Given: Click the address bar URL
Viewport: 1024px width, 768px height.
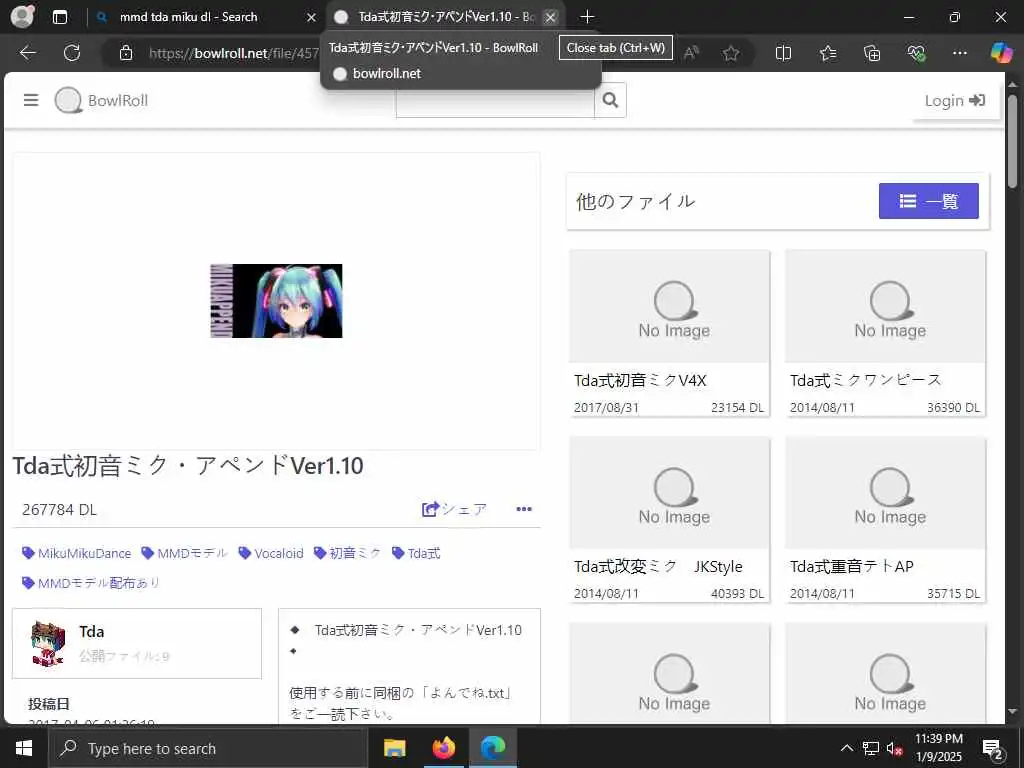Looking at the screenshot, I should pyautogui.click(x=232, y=53).
